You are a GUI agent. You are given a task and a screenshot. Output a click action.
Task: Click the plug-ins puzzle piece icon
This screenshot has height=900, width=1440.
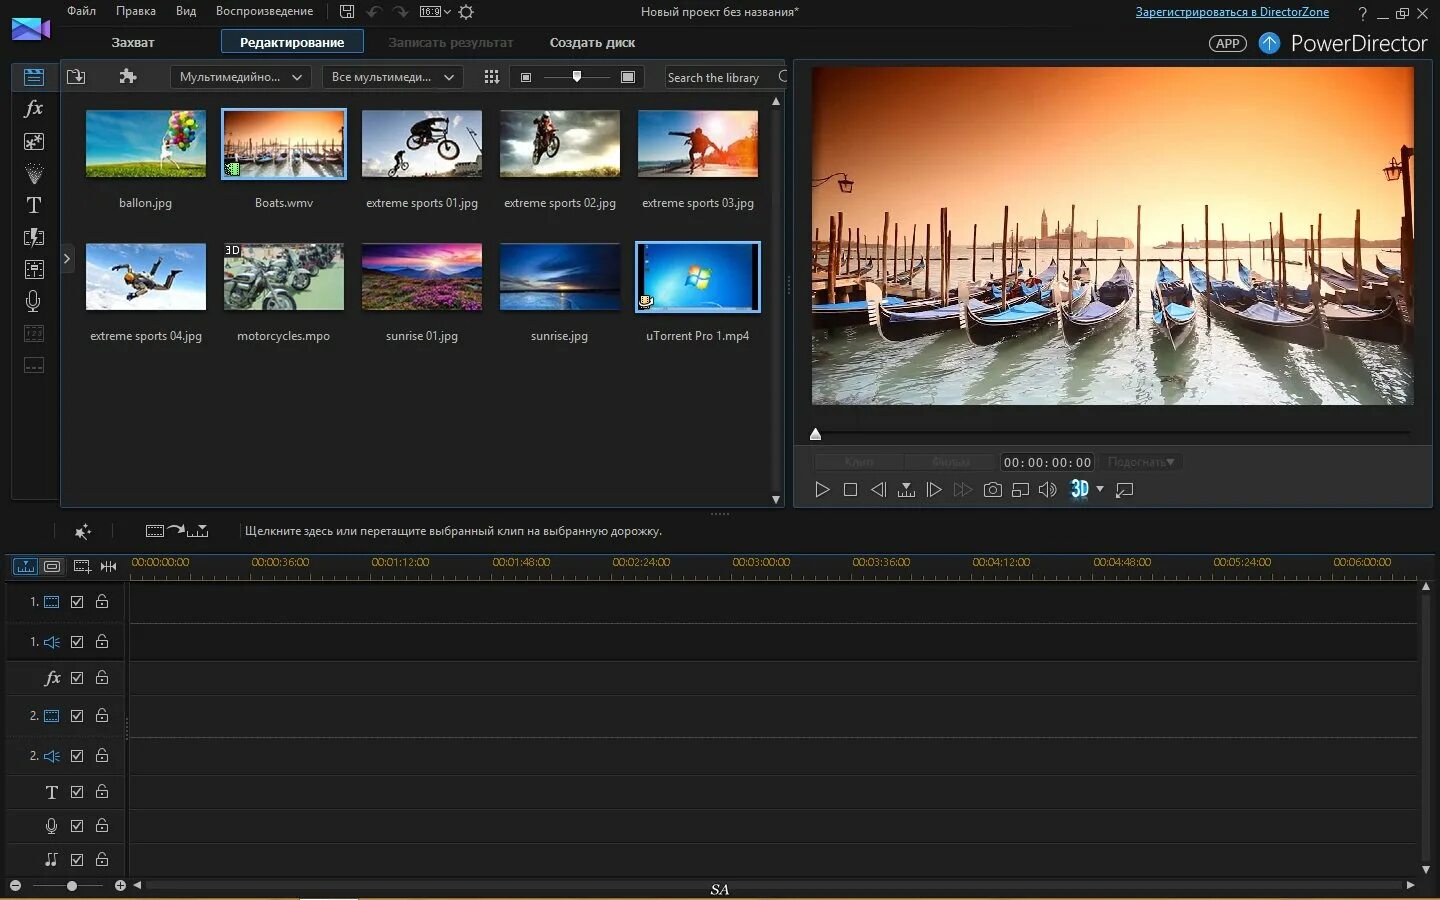tap(127, 77)
